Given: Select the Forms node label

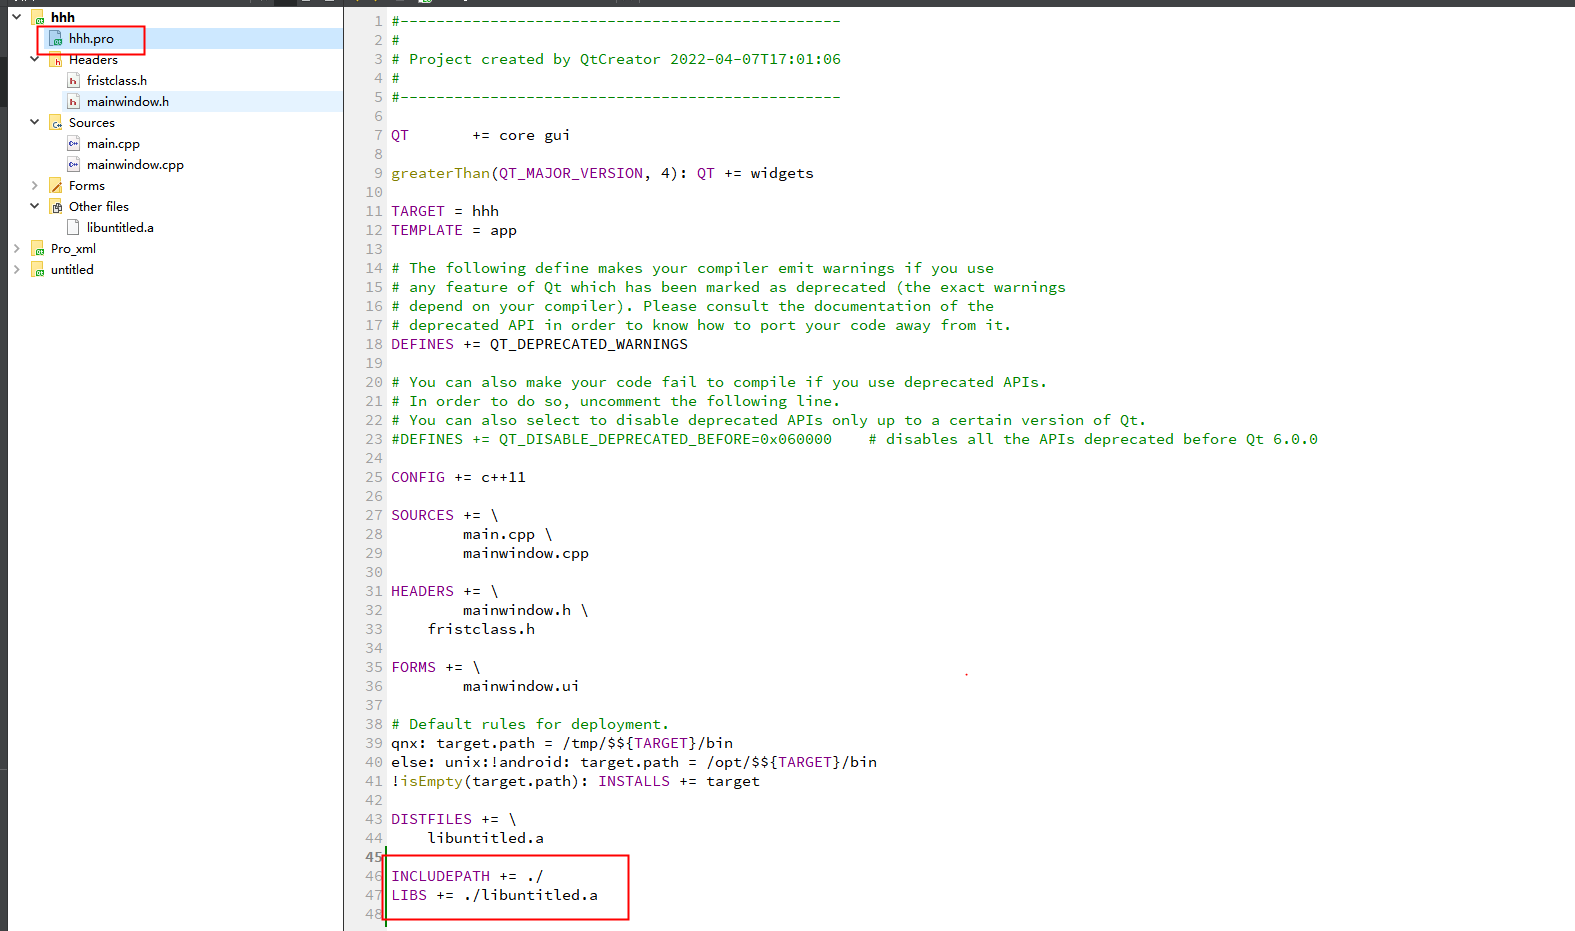Looking at the screenshot, I should [87, 186].
